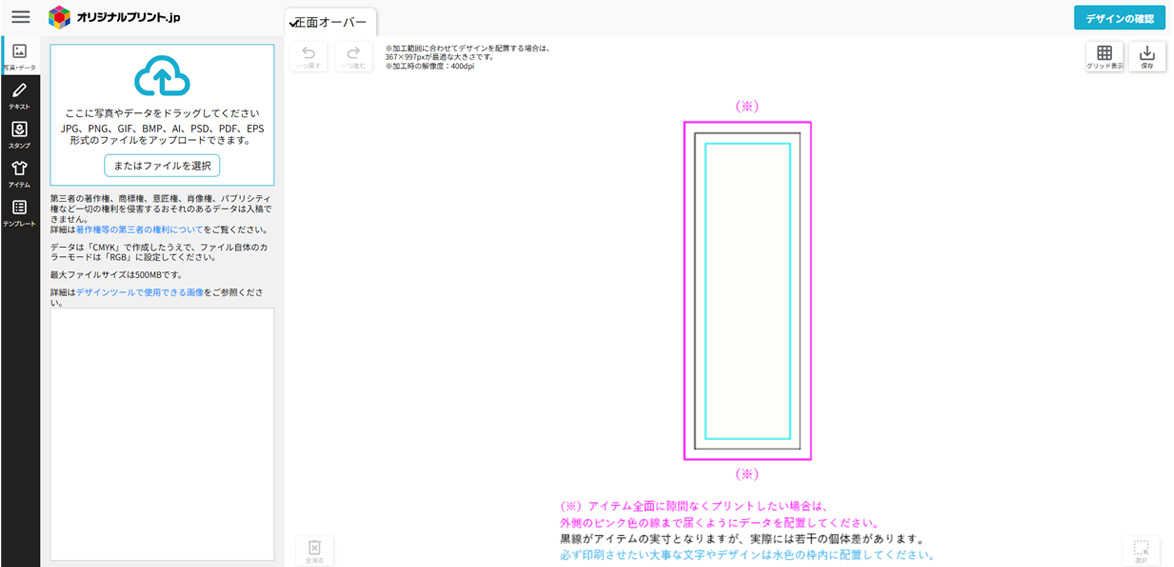
Task: Open the スタンプ stamp tool
Action: (x=20, y=134)
